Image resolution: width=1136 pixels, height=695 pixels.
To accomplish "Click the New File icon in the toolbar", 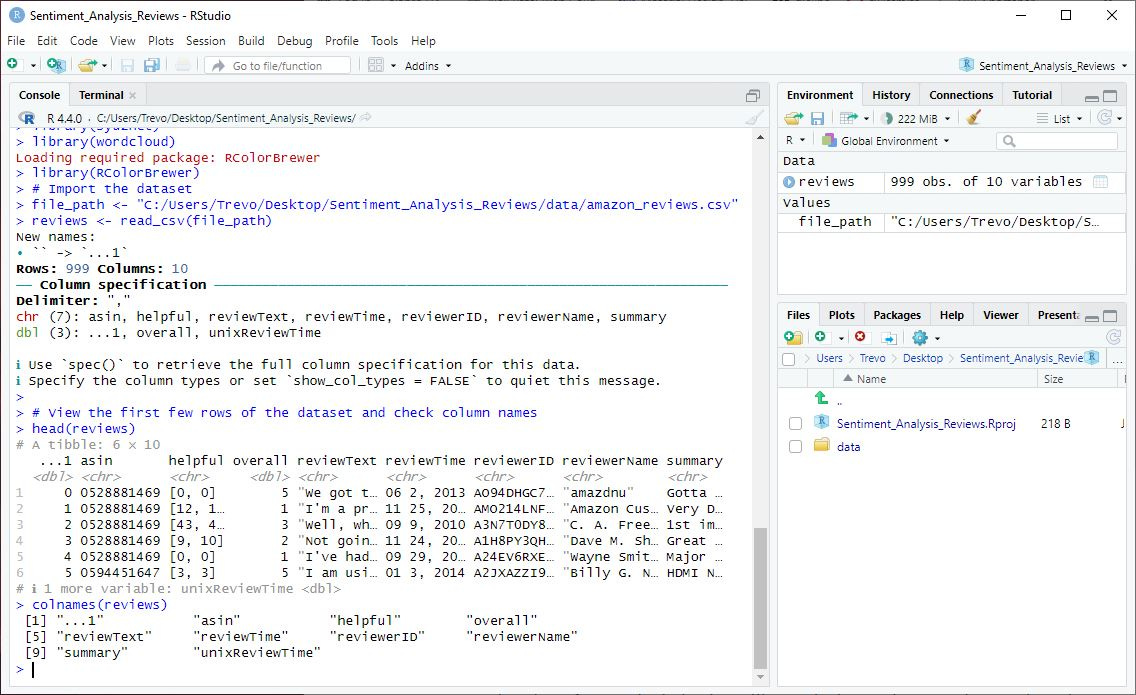I will (13, 64).
